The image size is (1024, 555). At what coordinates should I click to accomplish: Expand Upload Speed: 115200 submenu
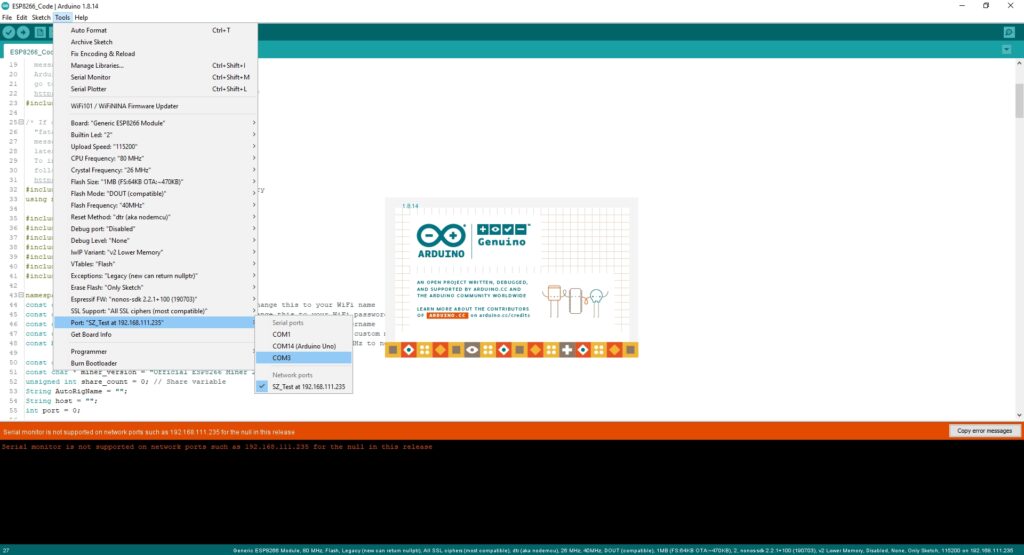[x=155, y=146]
